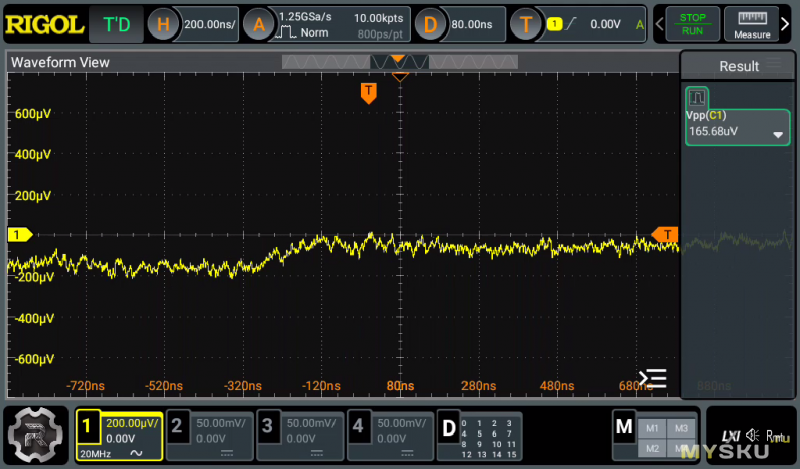
Task: Toggle the speaker sound icon
Action: coord(750,436)
